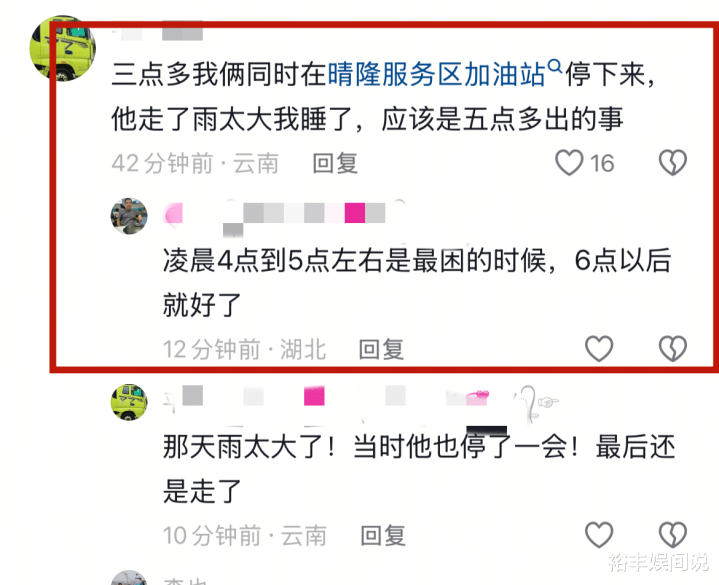Dislike the top comment from 云南
The height and width of the screenshot is (585, 719).
click(x=673, y=163)
